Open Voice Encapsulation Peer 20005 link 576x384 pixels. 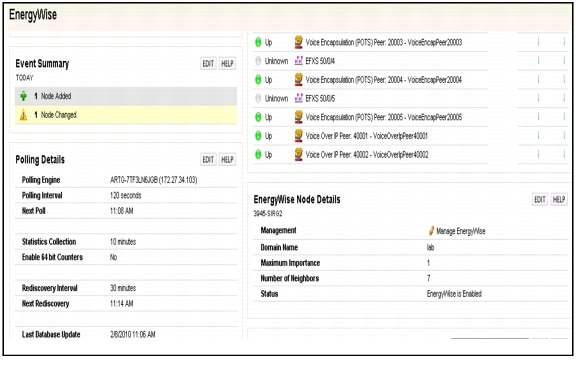(384, 117)
